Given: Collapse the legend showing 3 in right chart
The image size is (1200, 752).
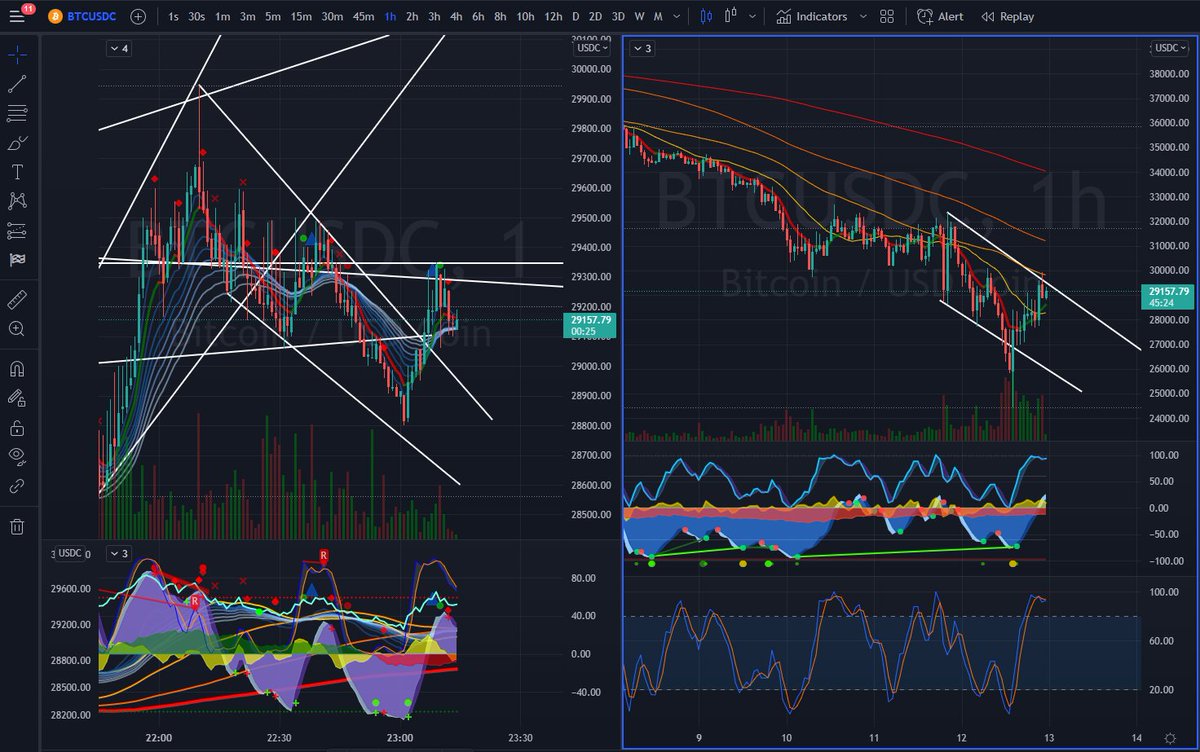Looking at the screenshot, I should (x=640, y=48).
